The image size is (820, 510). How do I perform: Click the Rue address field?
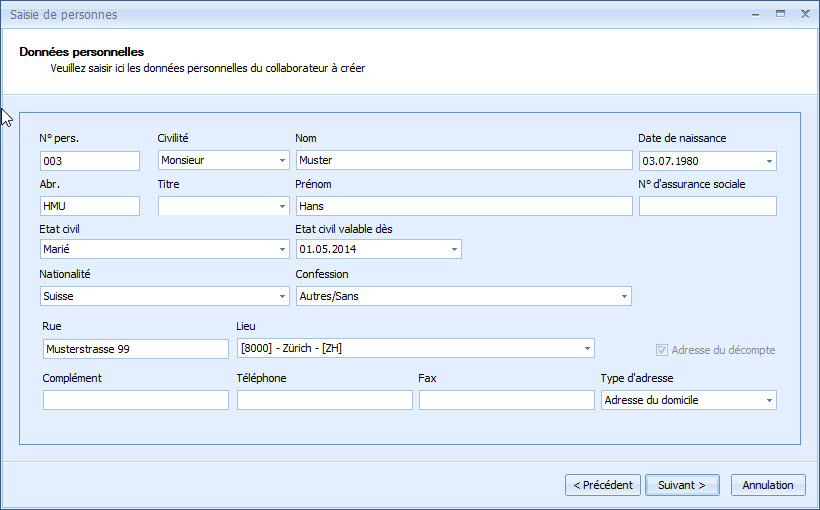[135, 349]
